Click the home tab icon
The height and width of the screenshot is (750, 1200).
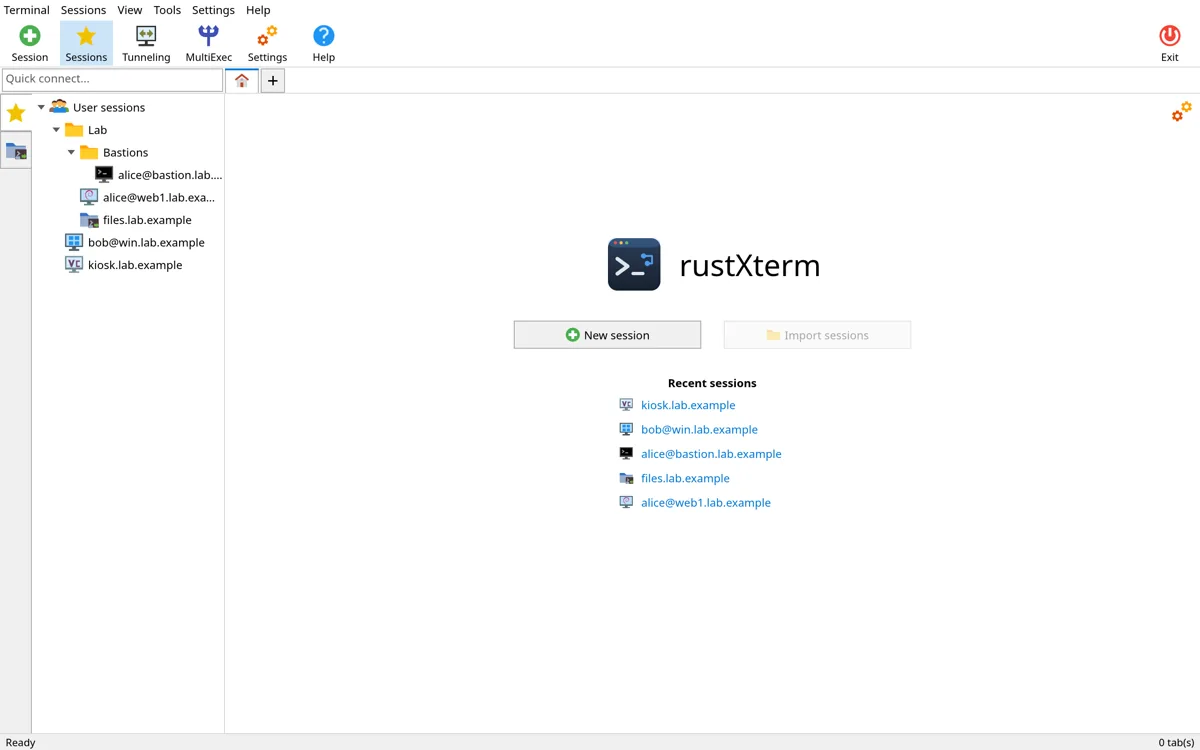point(242,81)
